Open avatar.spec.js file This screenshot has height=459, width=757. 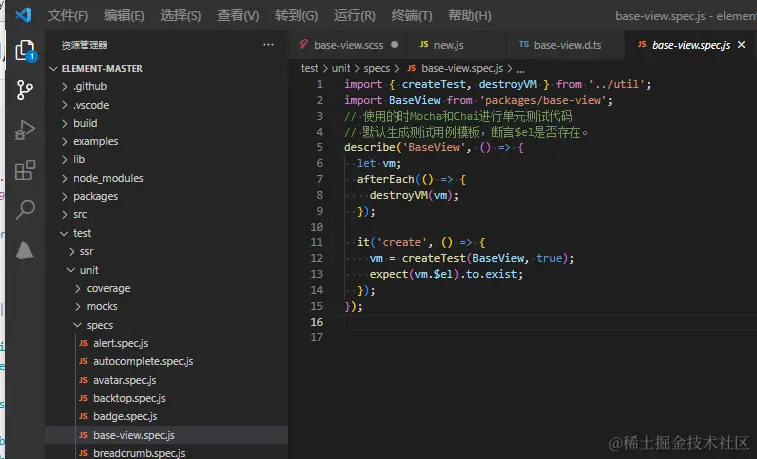point(125,380)
